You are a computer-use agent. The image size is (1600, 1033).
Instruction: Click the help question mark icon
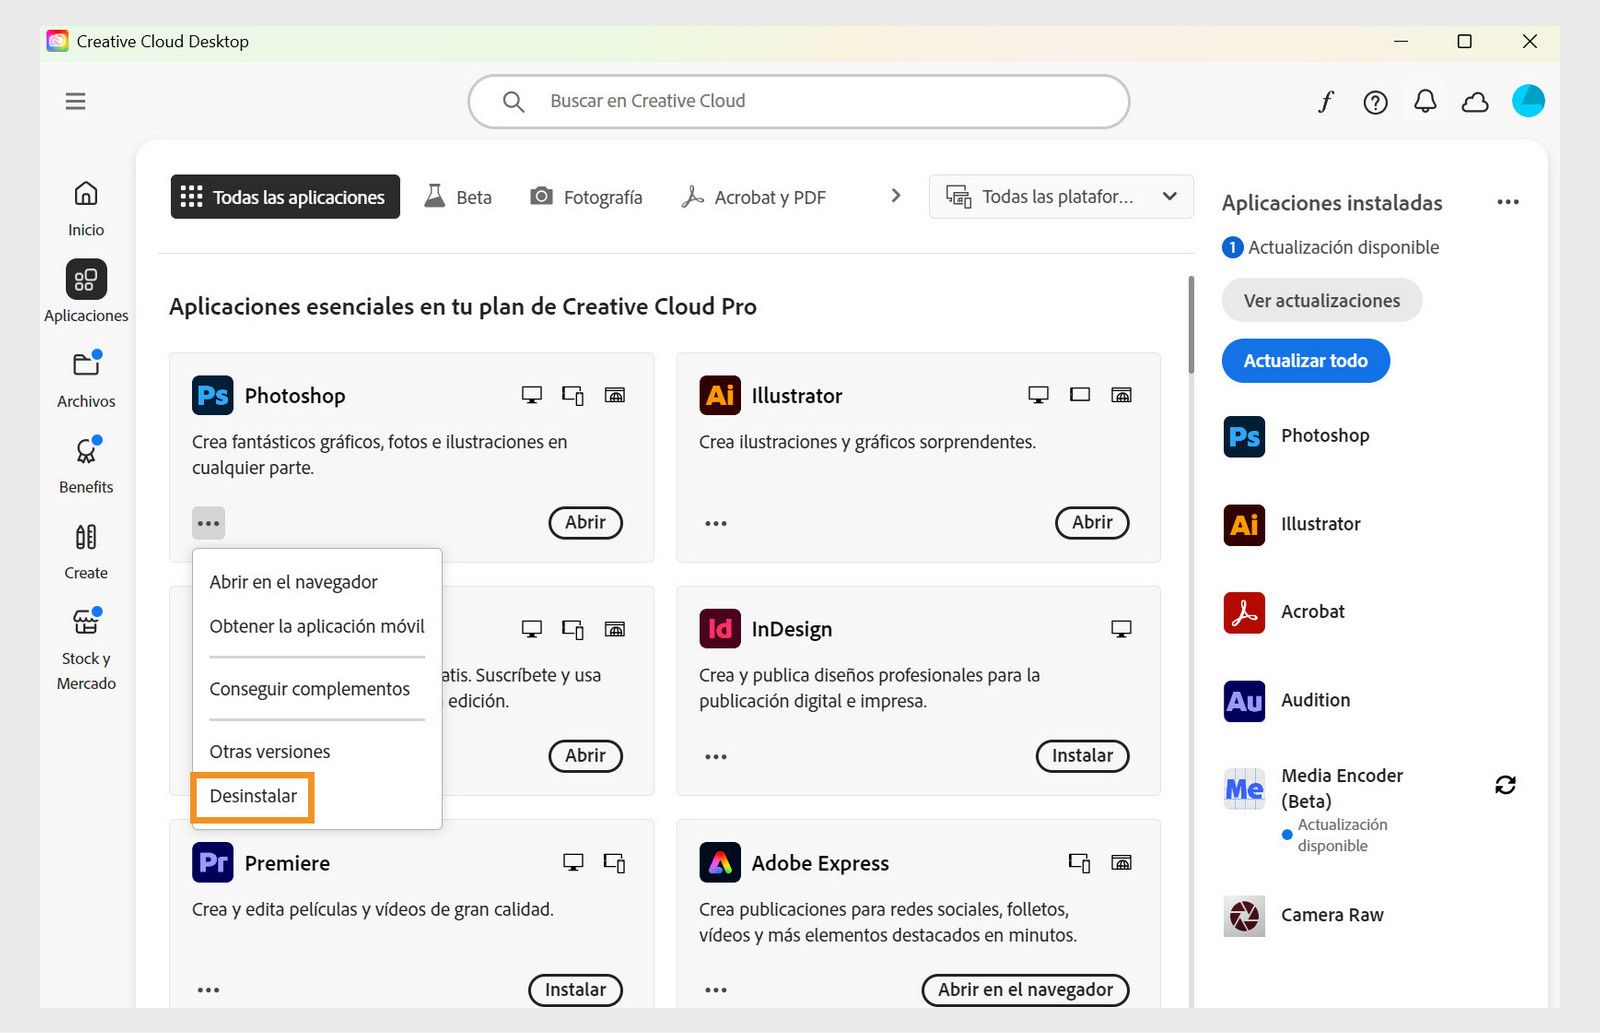[x=1375, y=101]
